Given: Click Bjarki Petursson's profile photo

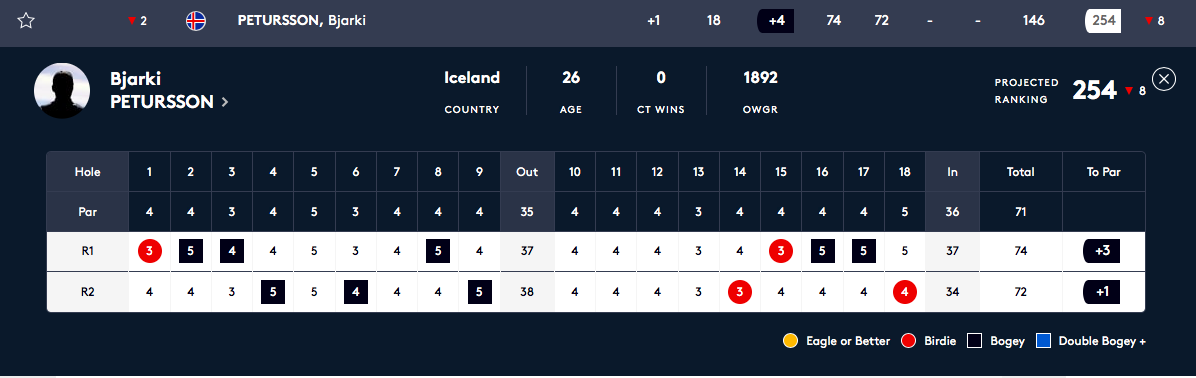Looking at the screenshot, I should point(63,91).
